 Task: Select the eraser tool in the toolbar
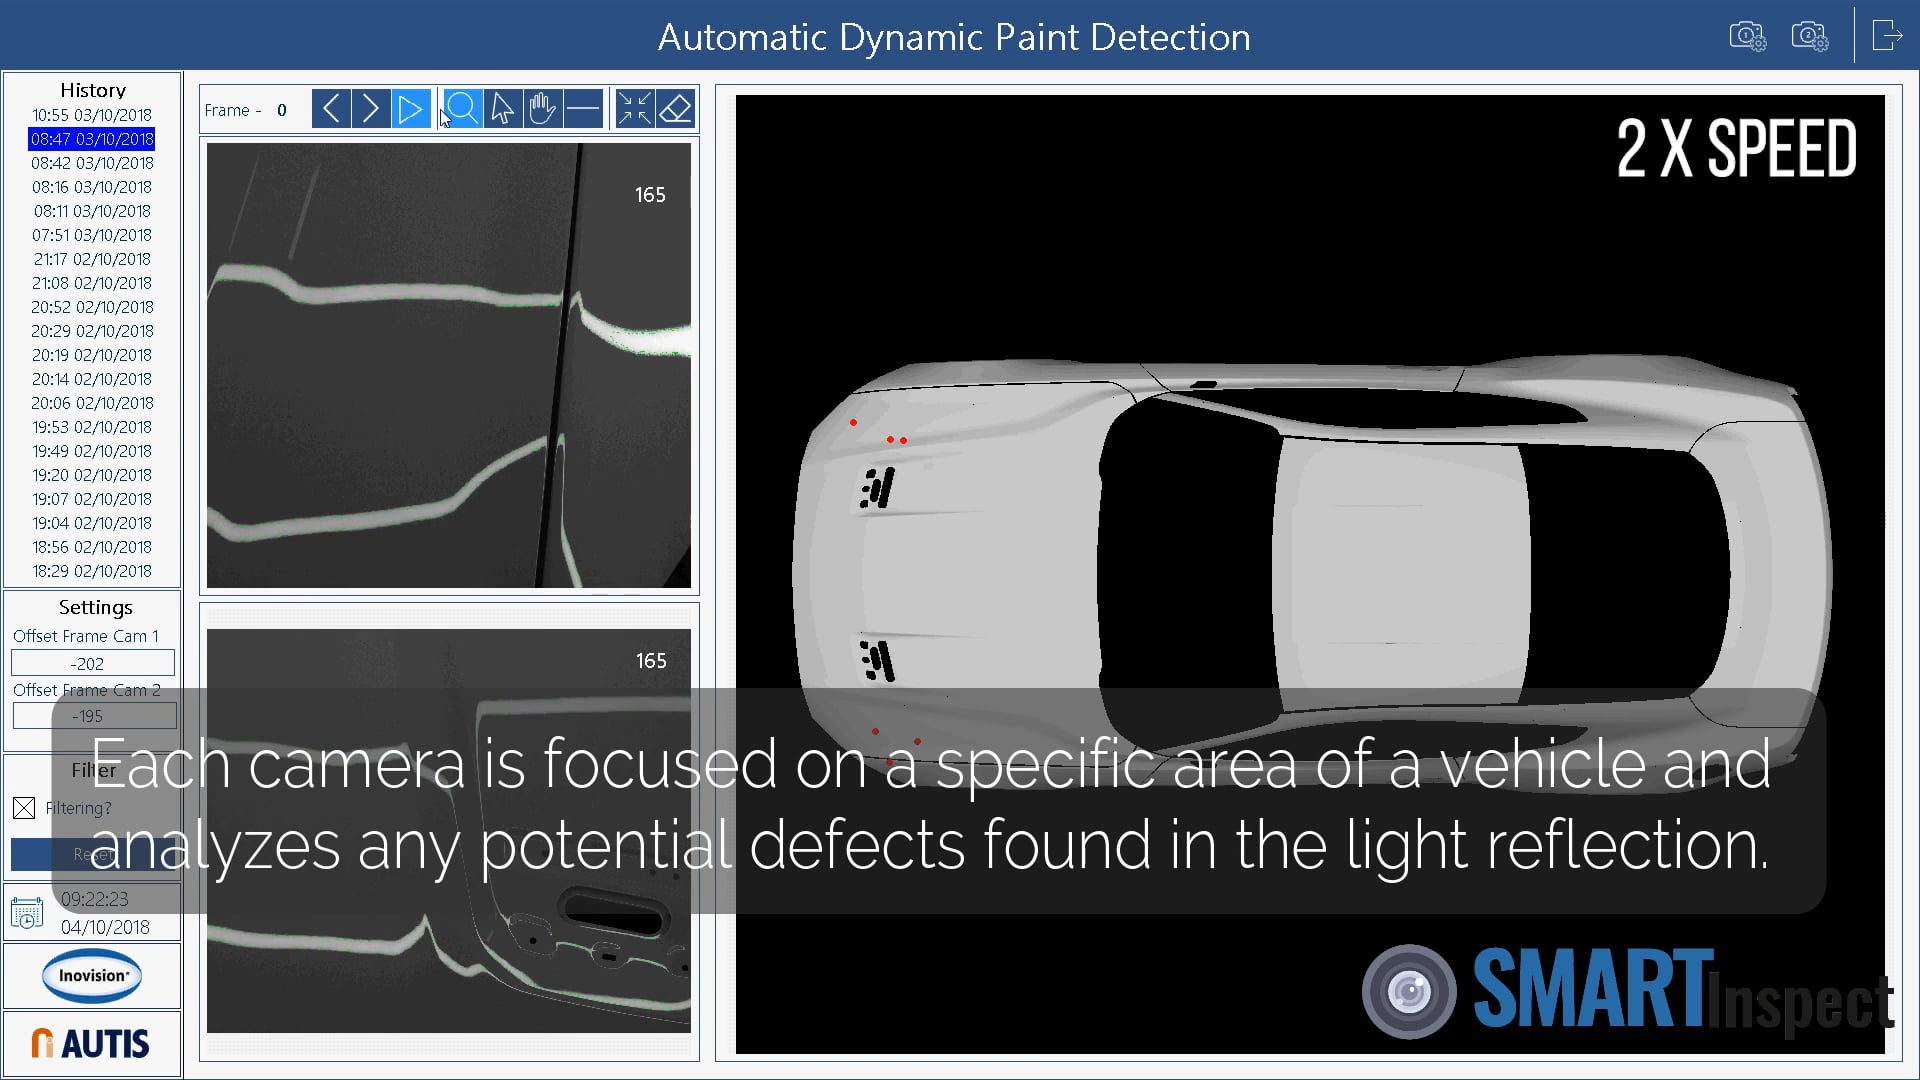tap(676, 108)
